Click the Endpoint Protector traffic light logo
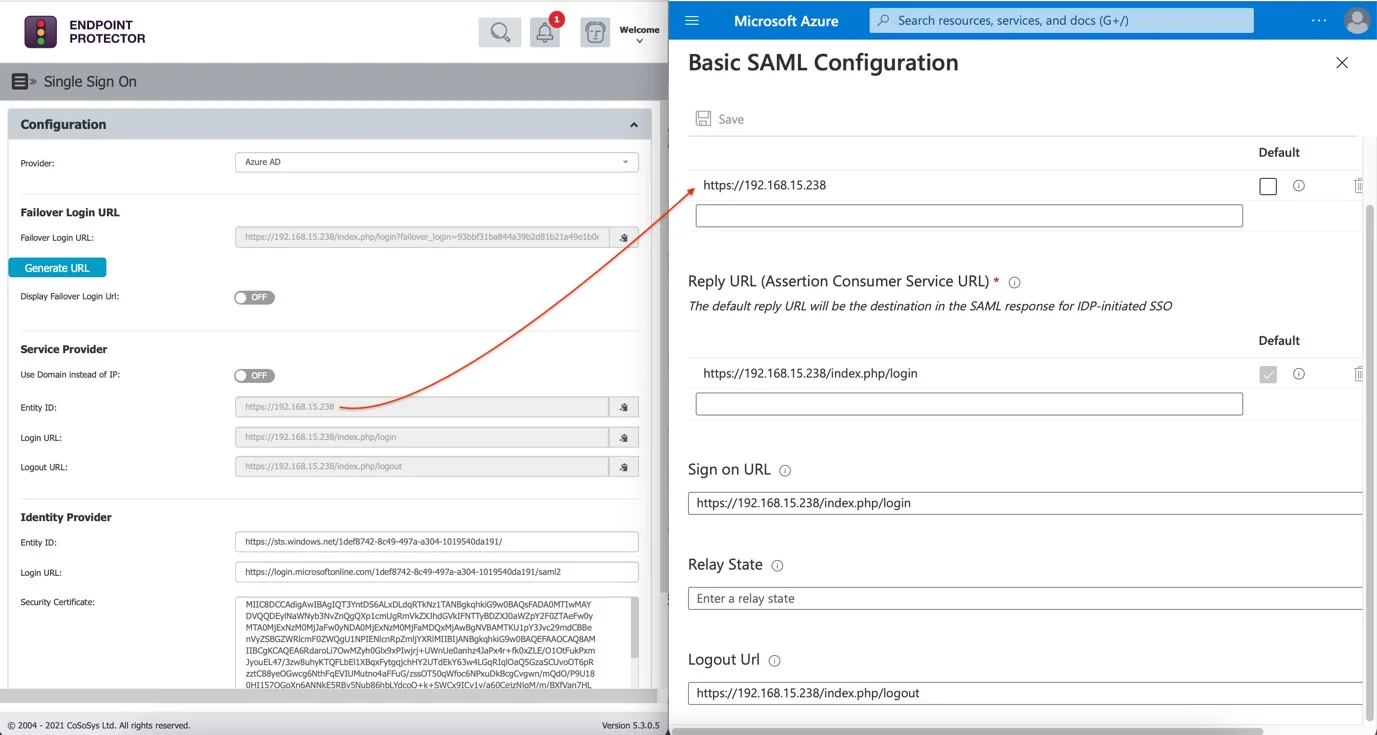 coord(41,32)
